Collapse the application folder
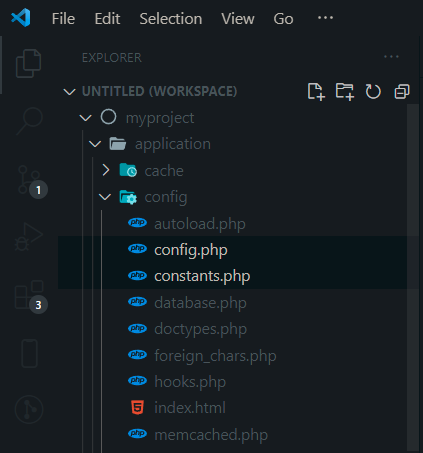 pos(95,144)
